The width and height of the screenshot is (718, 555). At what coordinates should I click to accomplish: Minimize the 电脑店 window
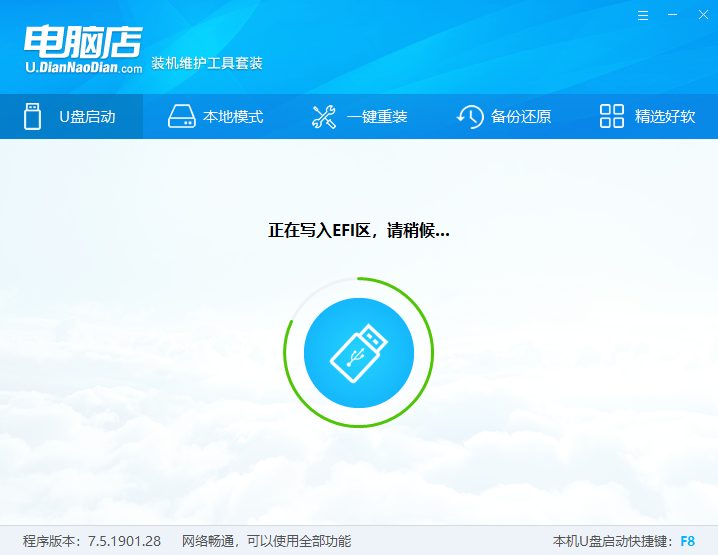point(670,17)
